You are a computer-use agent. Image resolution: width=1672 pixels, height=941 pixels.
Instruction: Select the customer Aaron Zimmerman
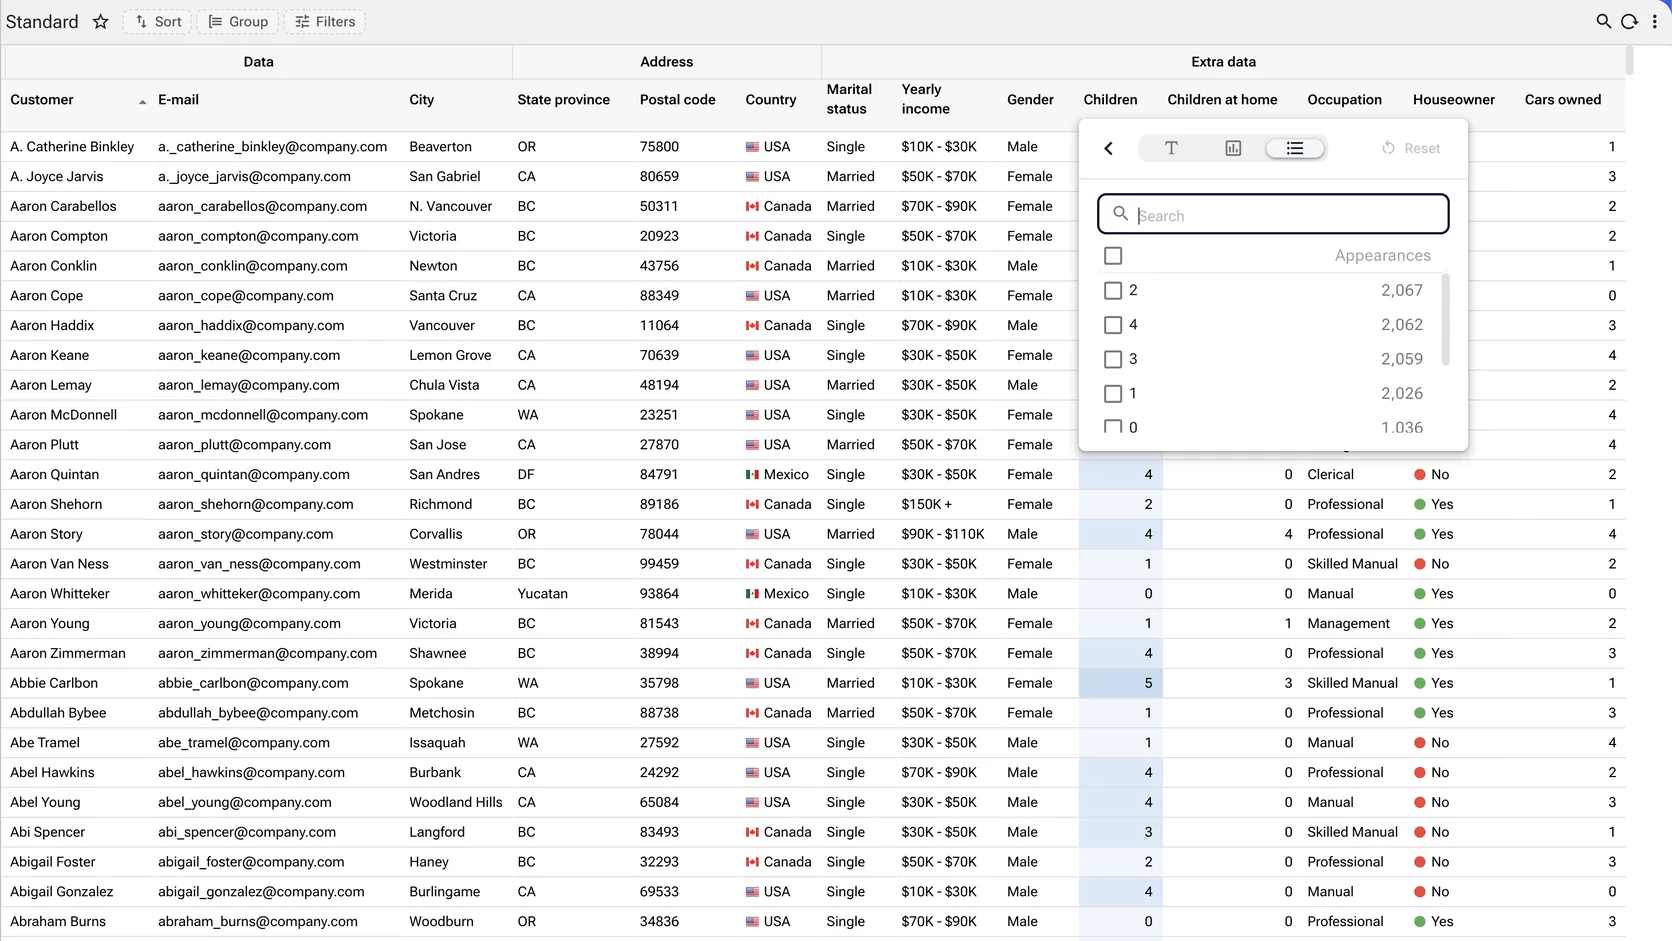click(68, 654)
